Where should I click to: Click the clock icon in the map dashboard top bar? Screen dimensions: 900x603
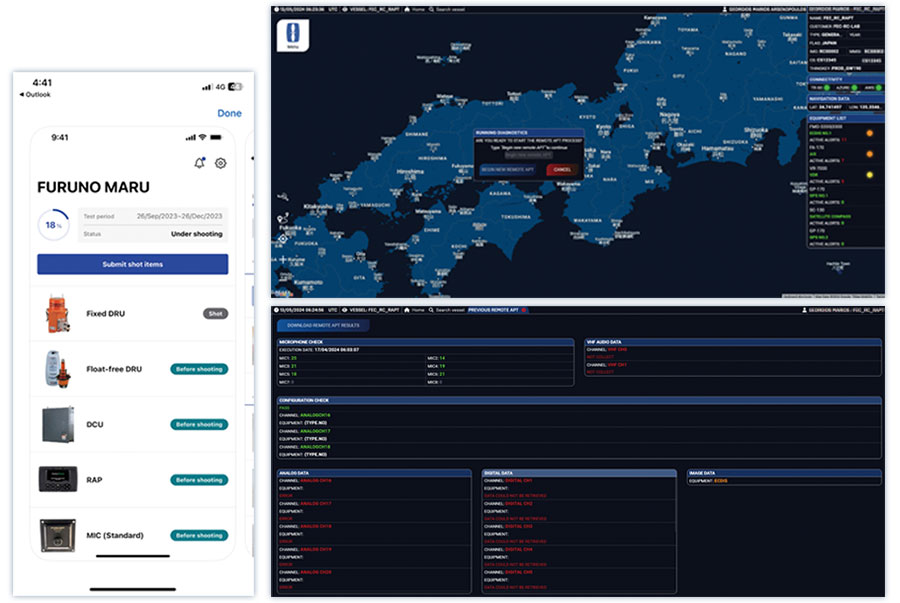276,10
